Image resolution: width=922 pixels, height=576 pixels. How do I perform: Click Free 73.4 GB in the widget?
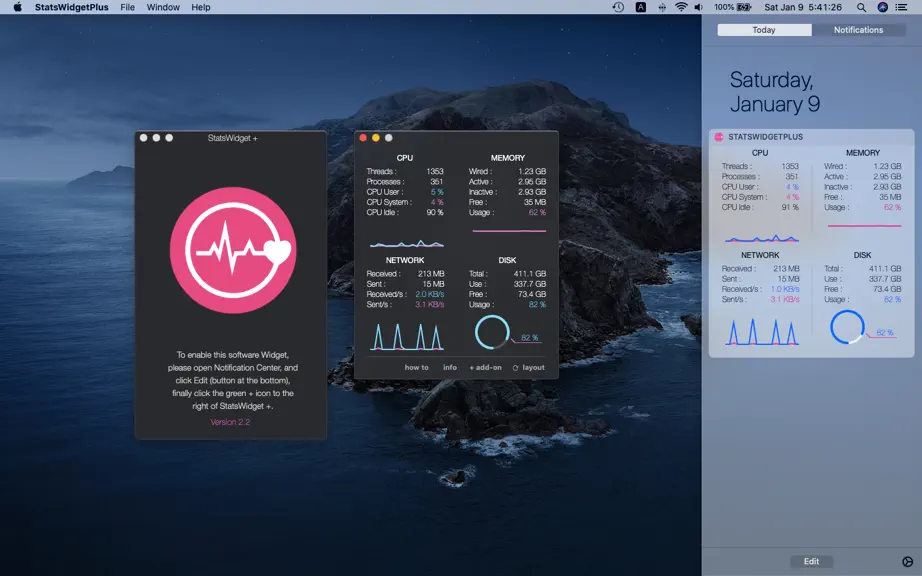point(887,289)
